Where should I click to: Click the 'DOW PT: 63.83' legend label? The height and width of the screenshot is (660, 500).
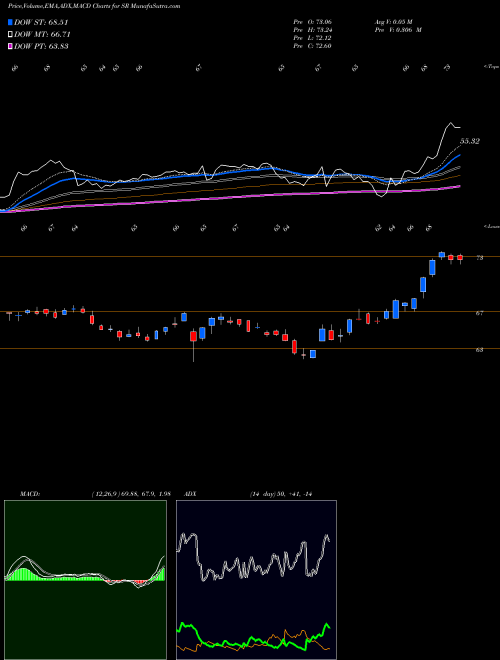click(x=41, y=46)
